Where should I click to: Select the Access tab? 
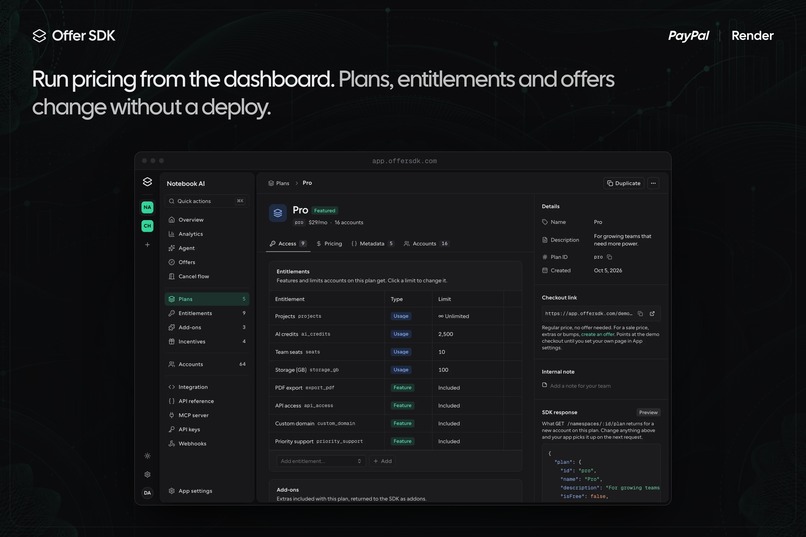click(x=288, y=244)
